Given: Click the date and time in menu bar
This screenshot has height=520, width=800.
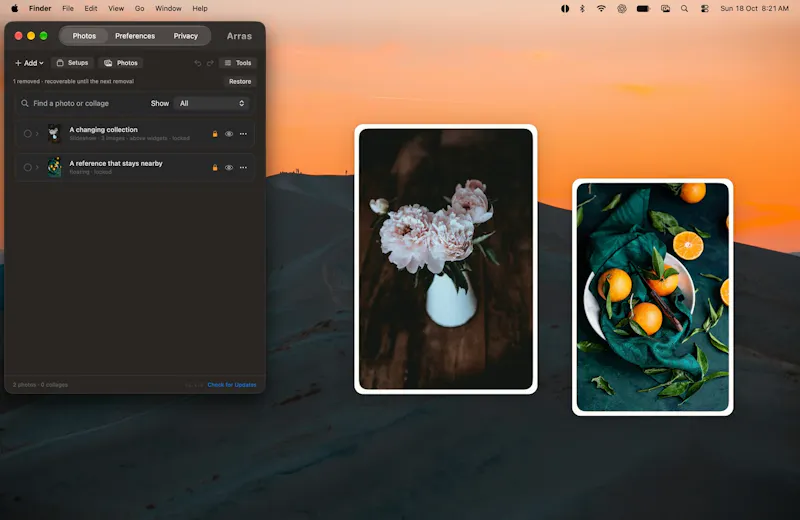Looking at the screenshot, I should click(754, 8).
